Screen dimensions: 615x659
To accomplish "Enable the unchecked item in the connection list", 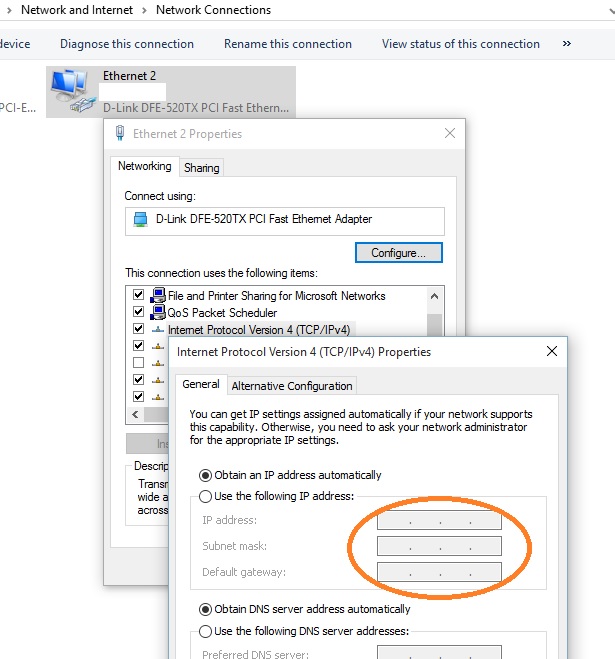I will [x=138, y=362].
